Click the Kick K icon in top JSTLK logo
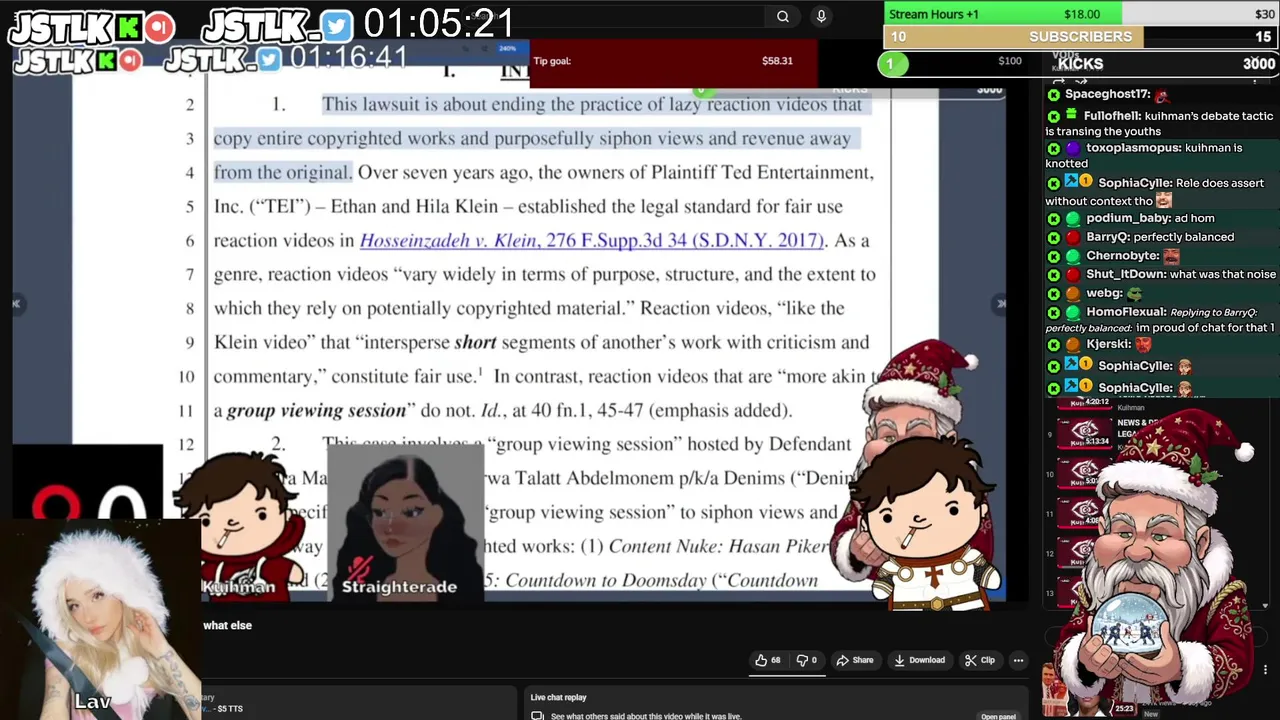 [x=128, y=28]
